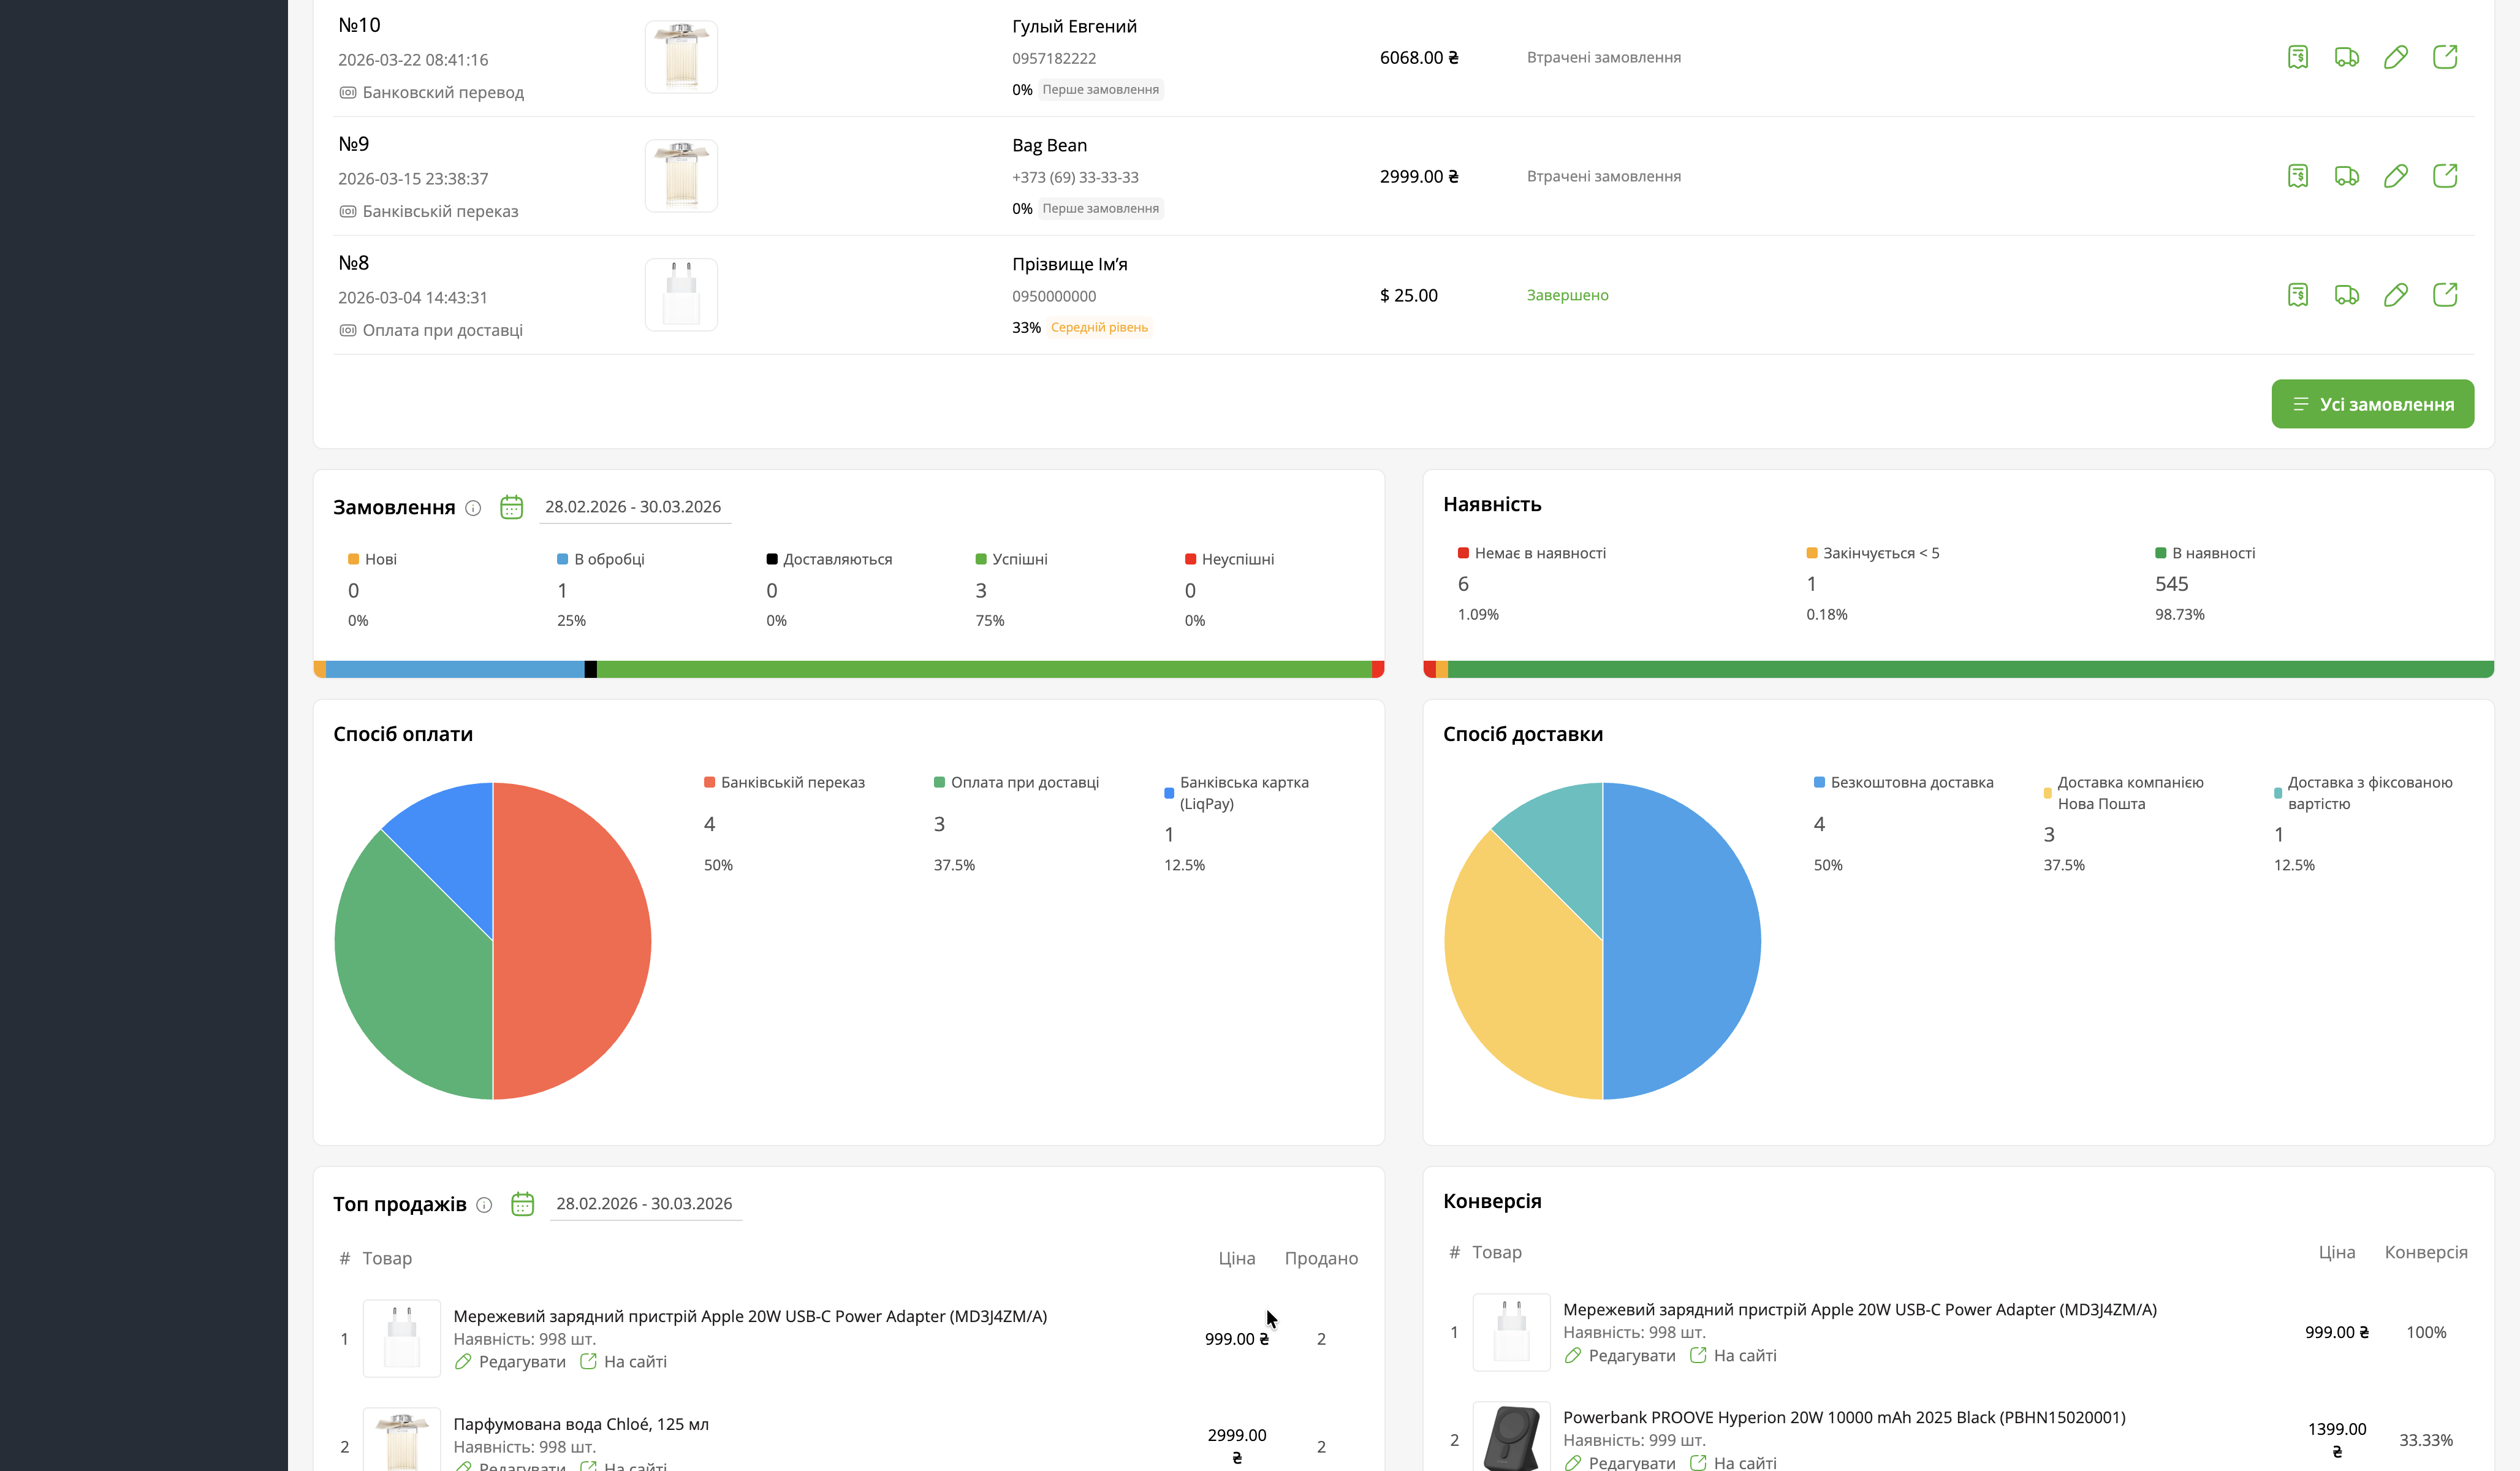Toggle the Безкоштовна доставка legend entry

point(1902,782)
